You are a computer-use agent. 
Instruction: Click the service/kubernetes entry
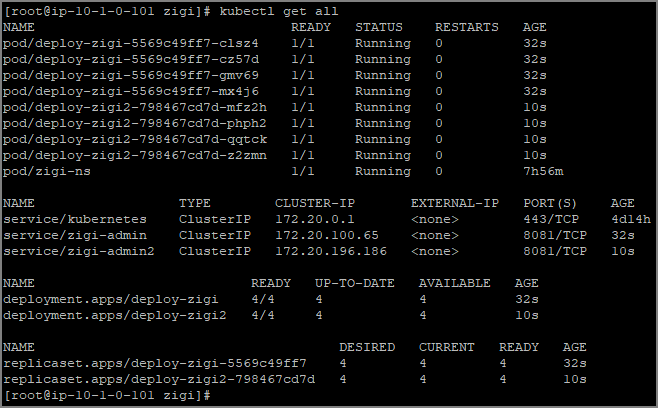[75, 219]
